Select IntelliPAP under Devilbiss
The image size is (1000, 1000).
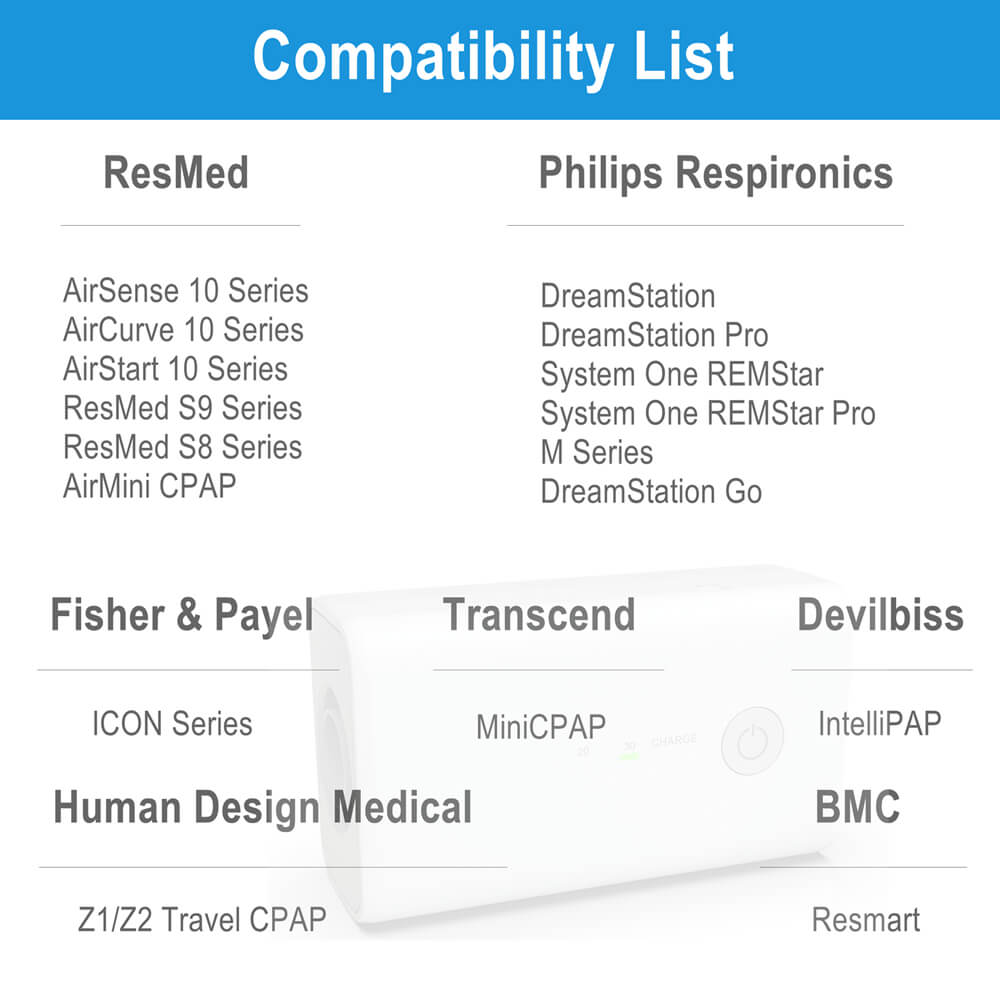click(879, 724)
